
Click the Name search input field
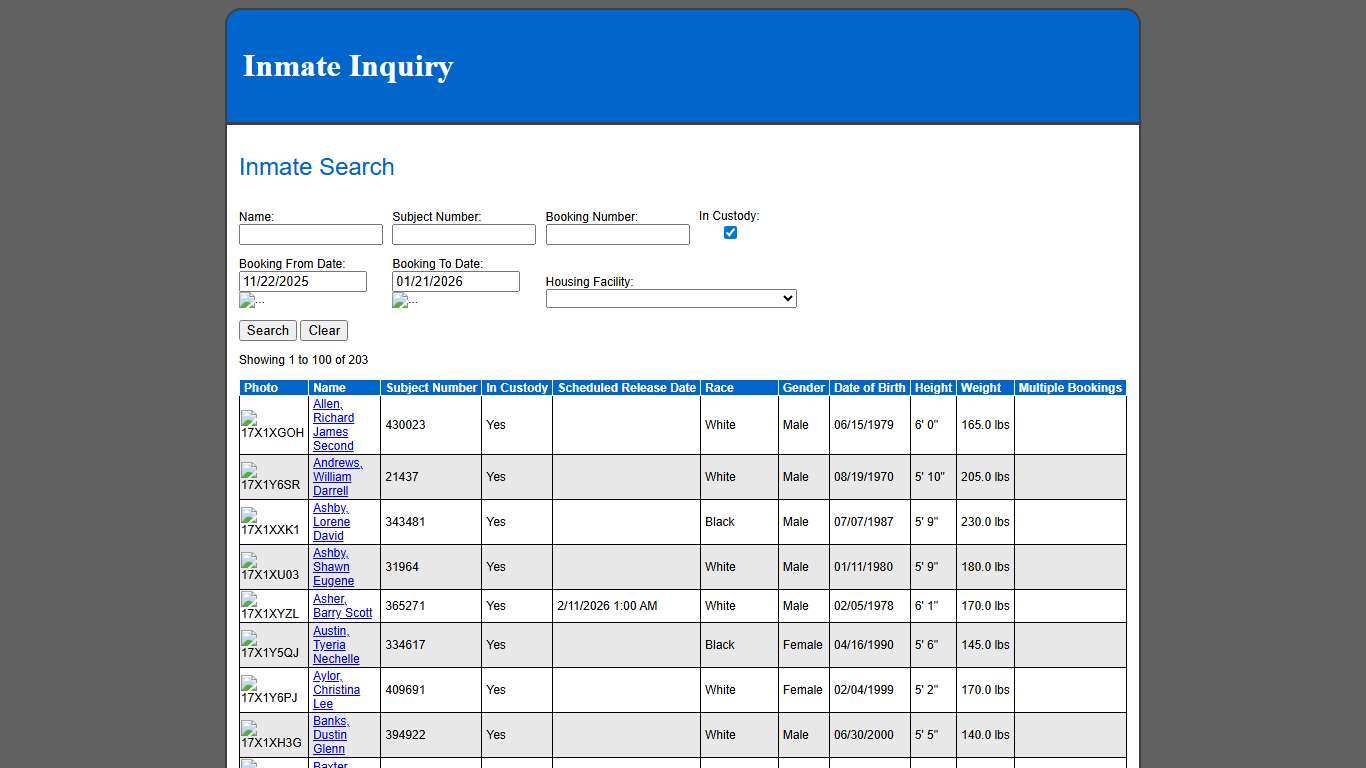pos(310,234)
